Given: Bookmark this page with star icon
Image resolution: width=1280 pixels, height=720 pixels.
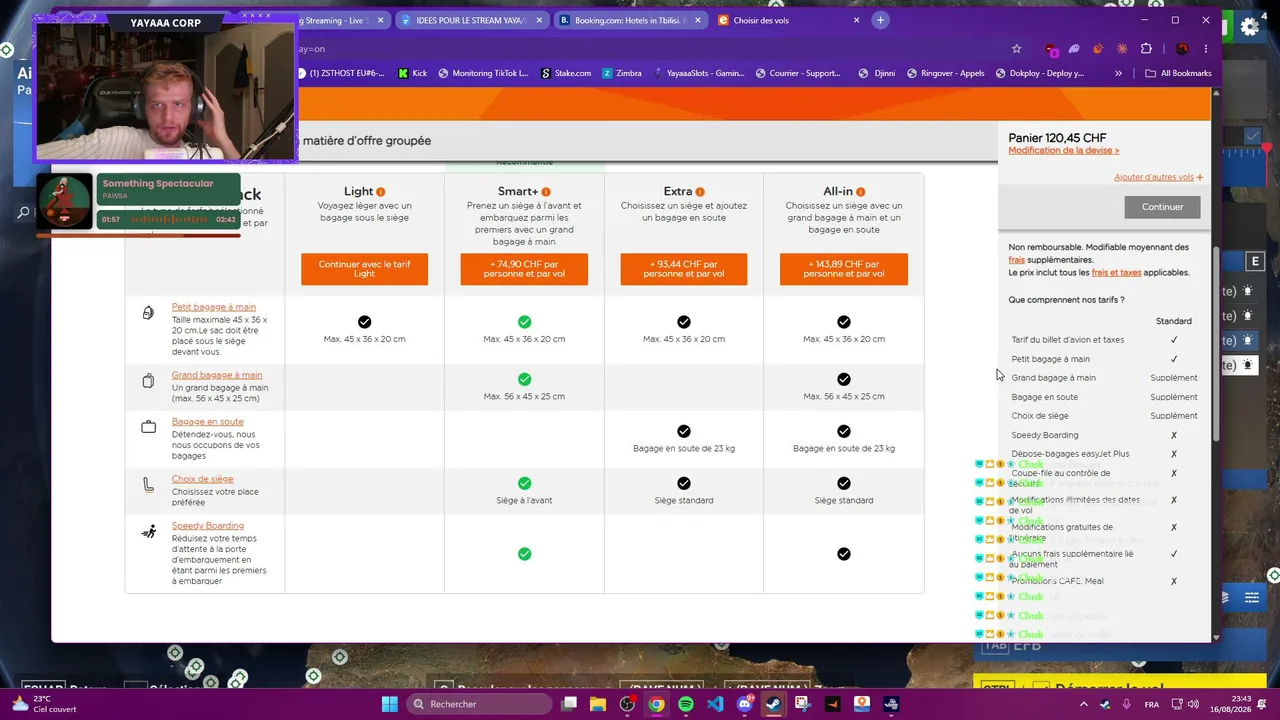Looking at the screenshot, I should [x=1016, y=49].
